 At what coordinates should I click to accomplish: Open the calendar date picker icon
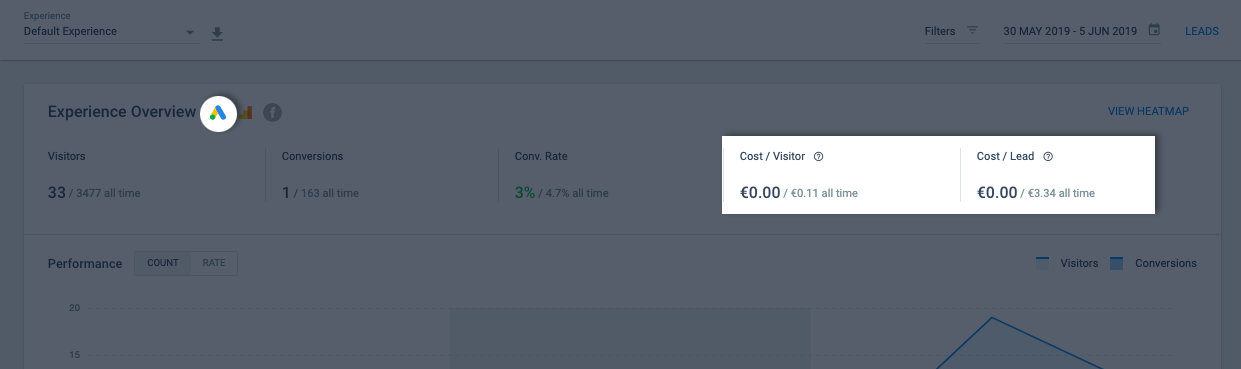tap(1154, 31)
